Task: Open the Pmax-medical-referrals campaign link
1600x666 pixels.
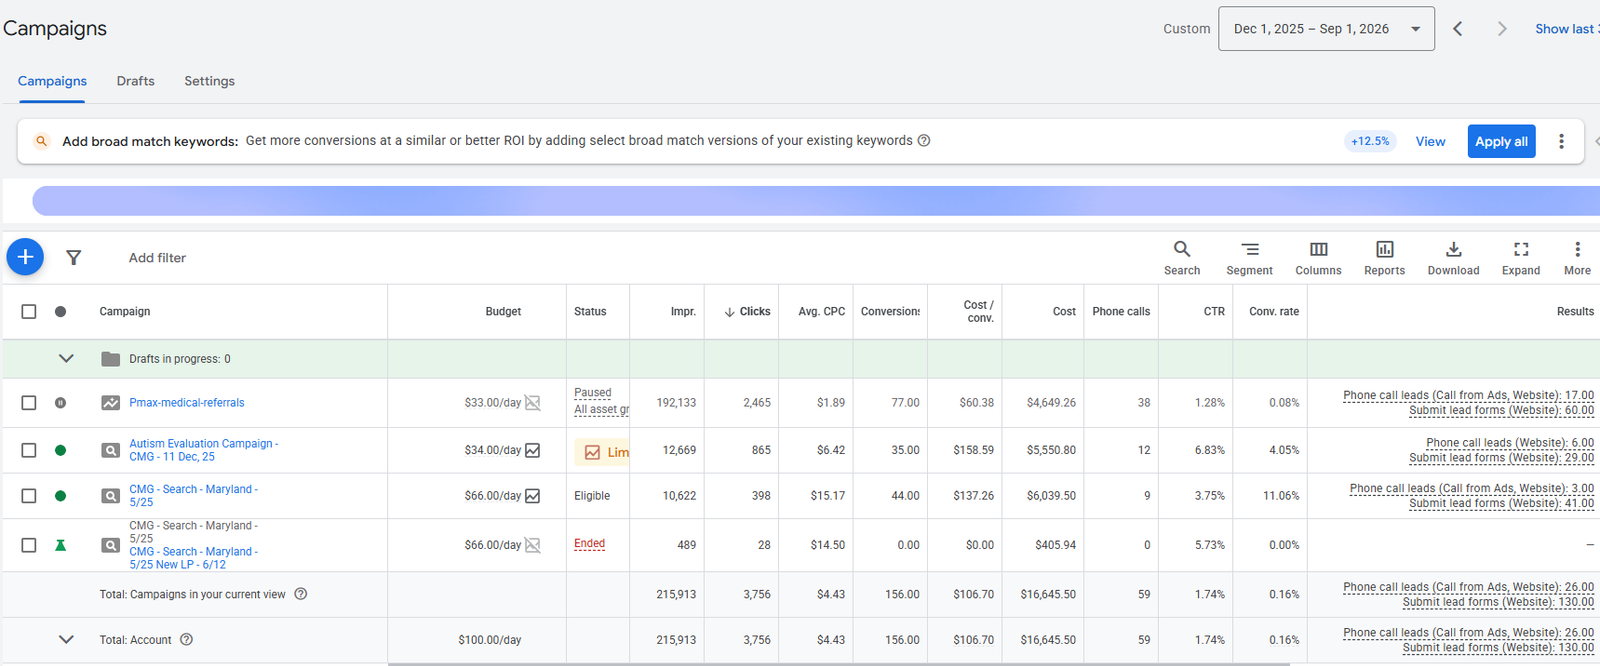Action: pos(187,403)
